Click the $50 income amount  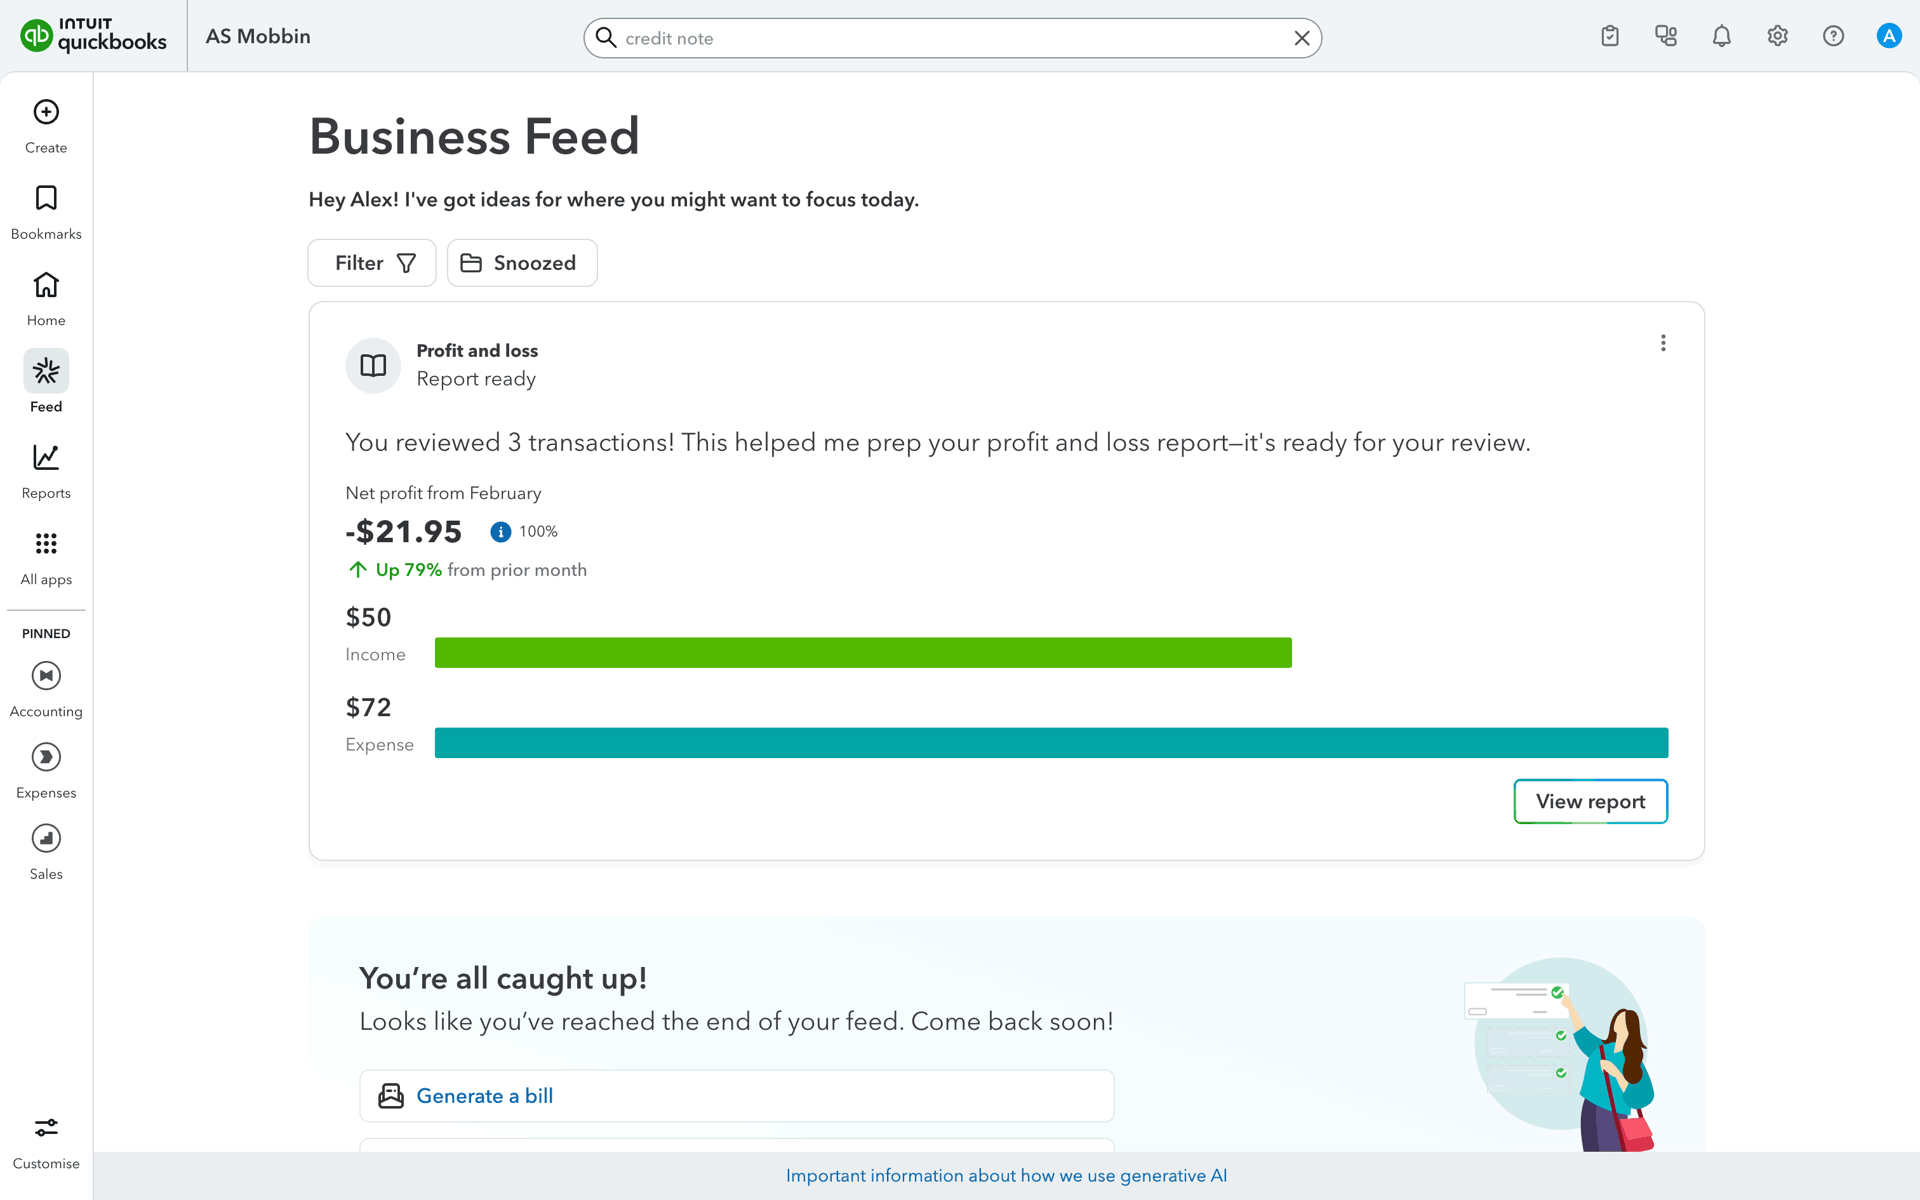pyautogui.click(x=368, y=618)
